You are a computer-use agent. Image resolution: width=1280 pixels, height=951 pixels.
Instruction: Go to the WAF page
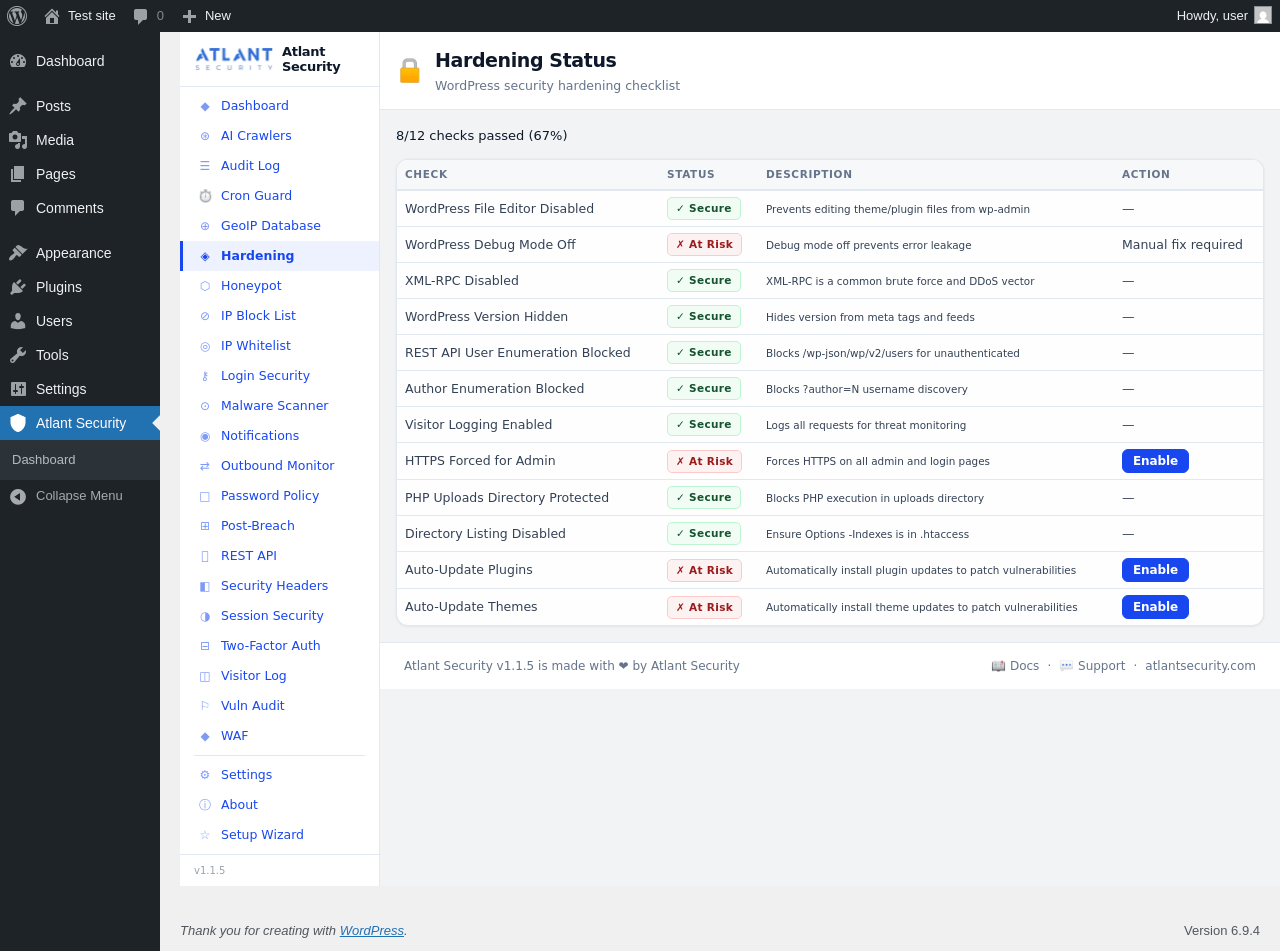point(280,736)
